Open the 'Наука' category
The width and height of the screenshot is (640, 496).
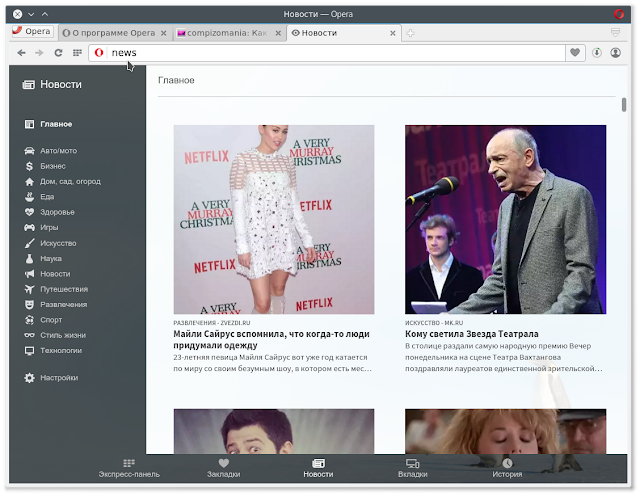(42, 258)
